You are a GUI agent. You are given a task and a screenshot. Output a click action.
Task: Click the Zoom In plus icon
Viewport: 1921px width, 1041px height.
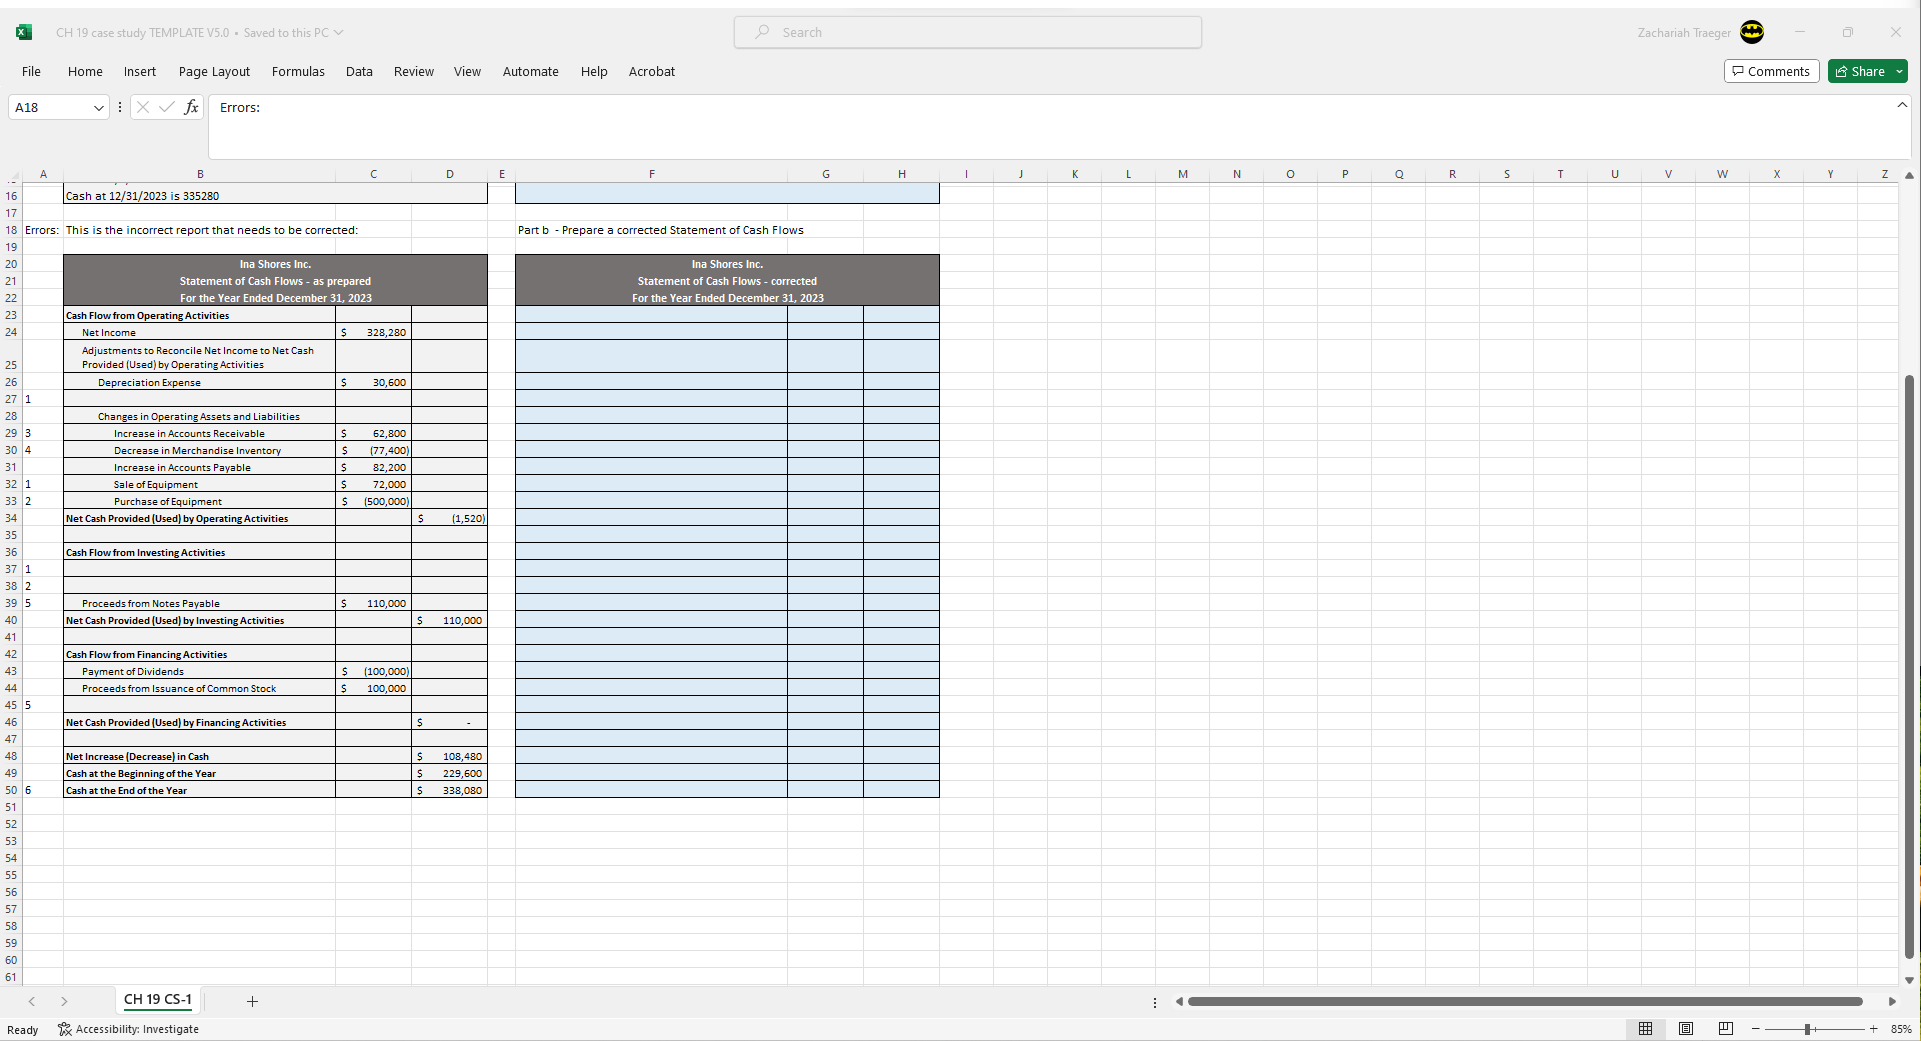pyautogui.click(x=1874, y=1029)
